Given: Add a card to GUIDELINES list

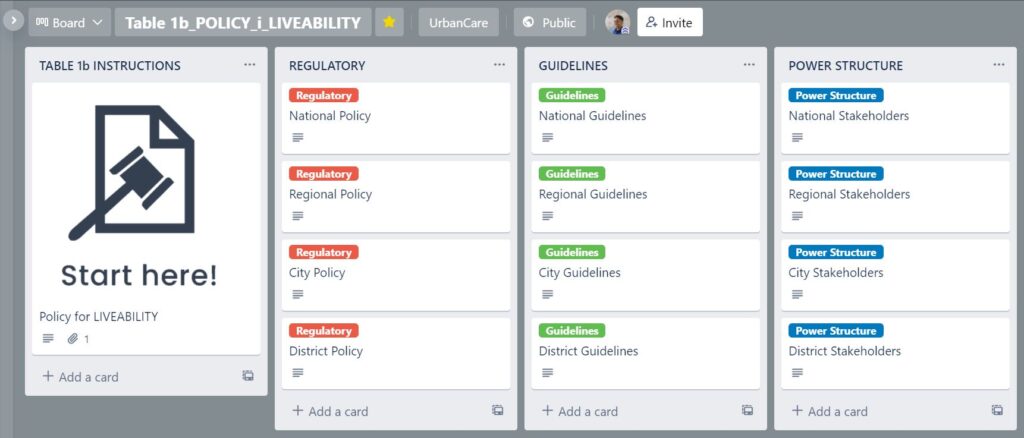Looking at the screenshot, I should click(579, 411).
